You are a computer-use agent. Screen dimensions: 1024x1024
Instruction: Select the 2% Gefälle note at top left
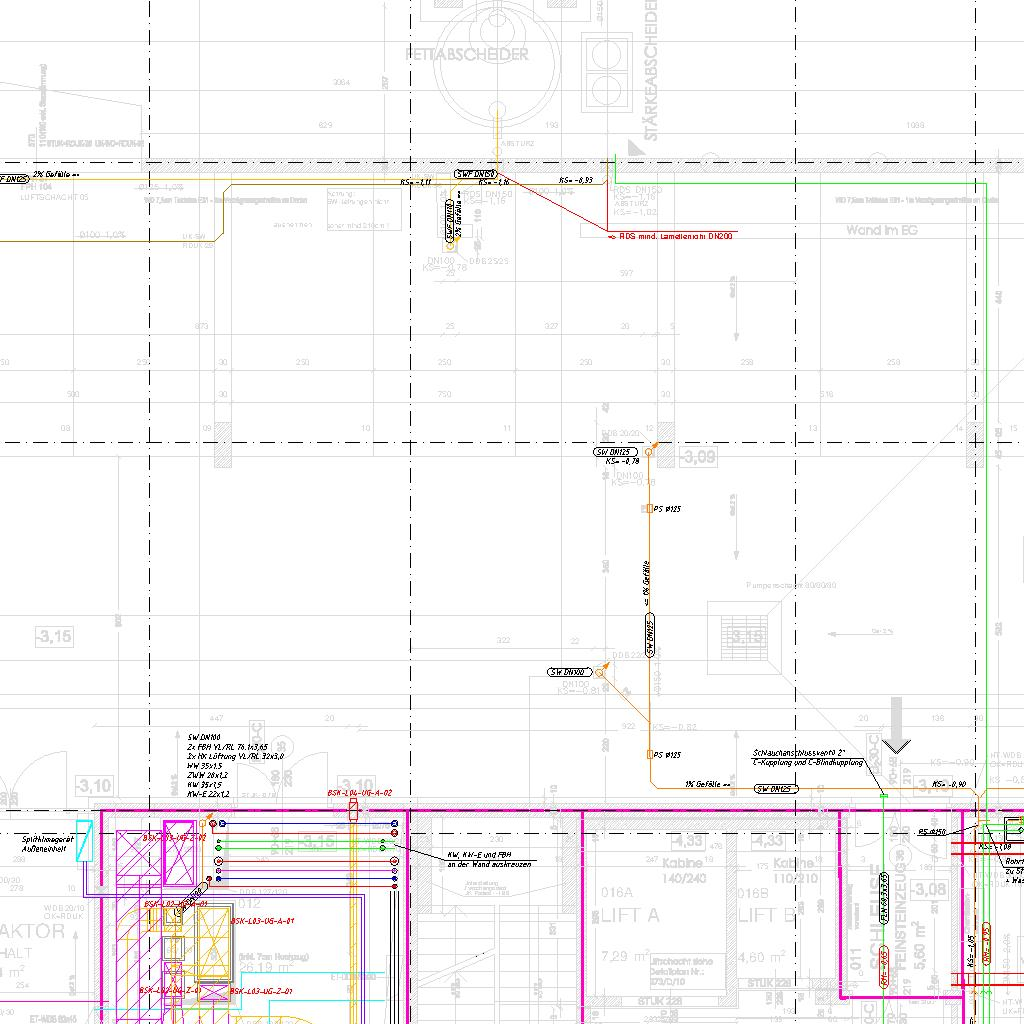coord(56,174)
